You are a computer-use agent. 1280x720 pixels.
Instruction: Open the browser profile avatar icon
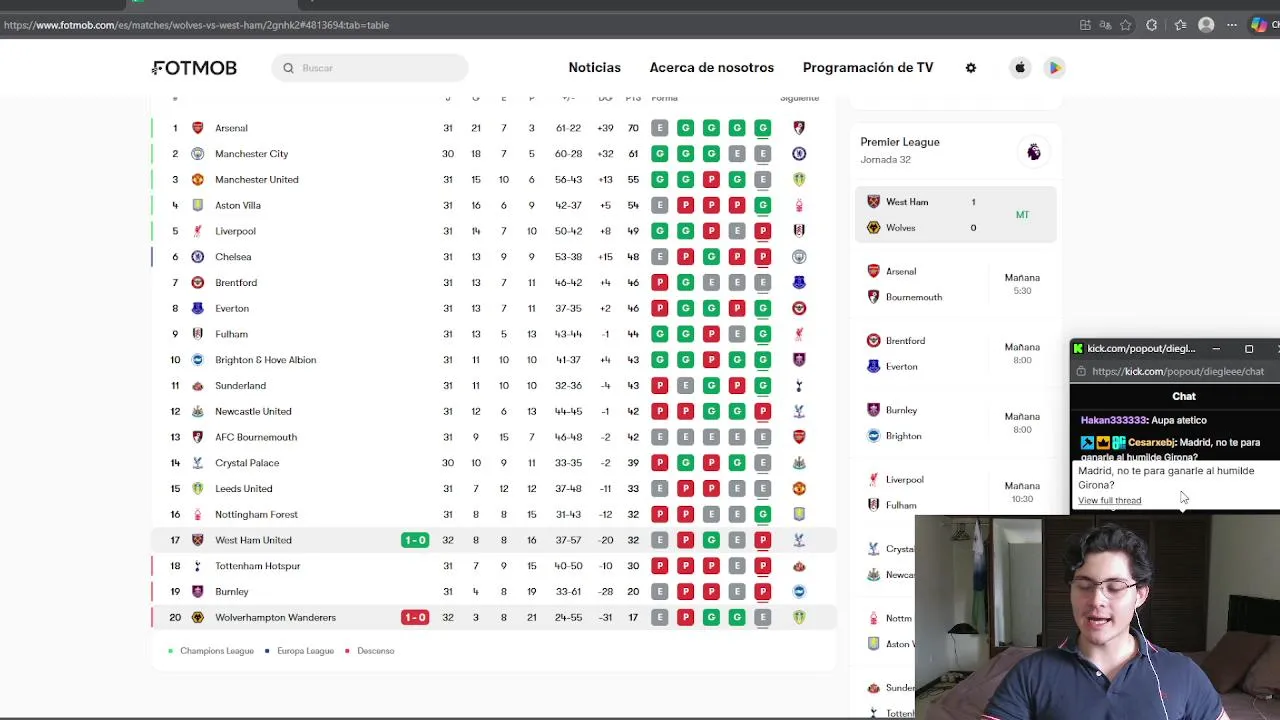[1206, 25]
